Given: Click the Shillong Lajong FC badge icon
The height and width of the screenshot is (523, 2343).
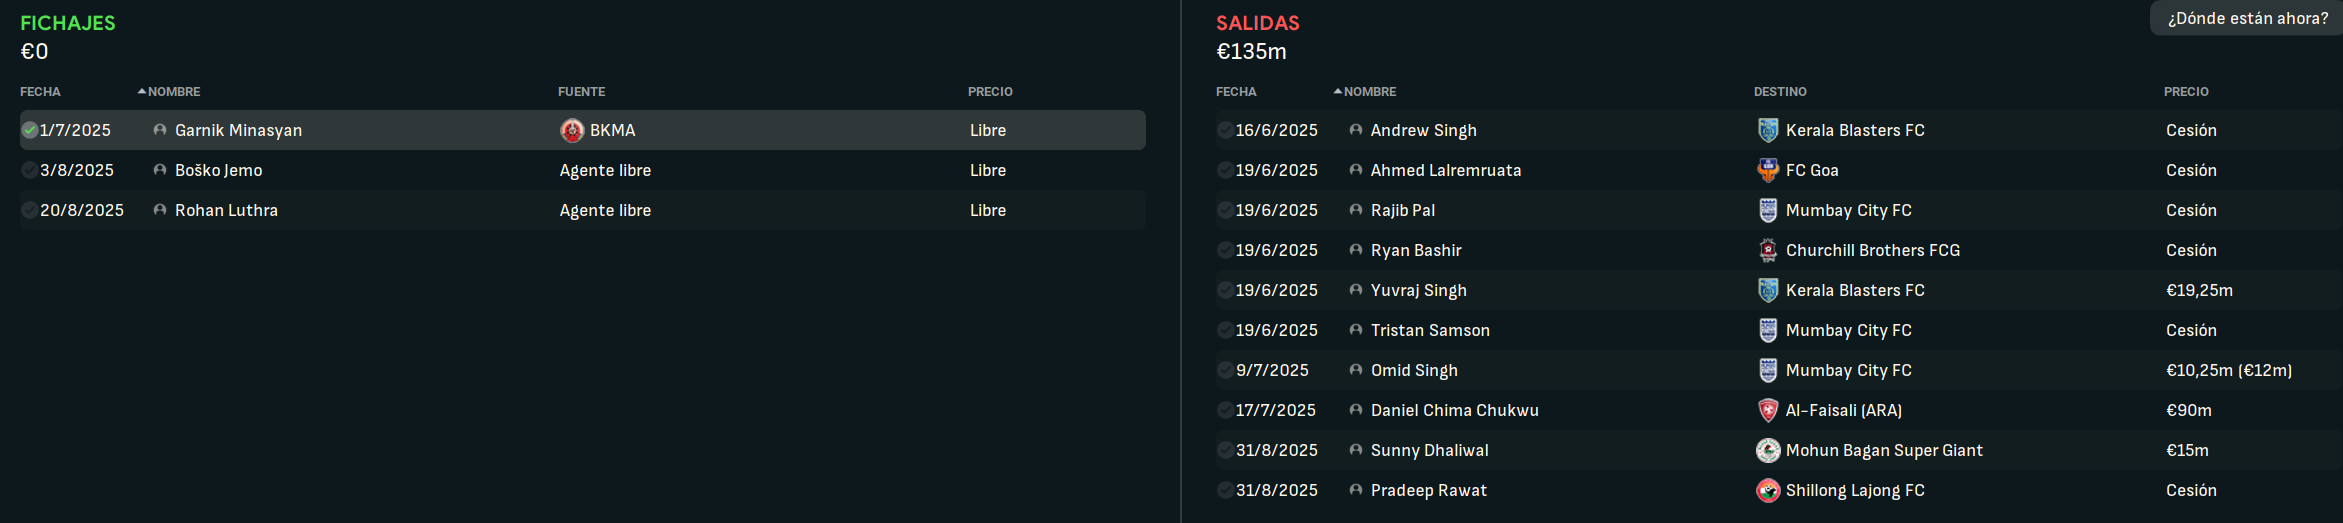Looking at the screenshot, I should click(x=1768, y=490).
